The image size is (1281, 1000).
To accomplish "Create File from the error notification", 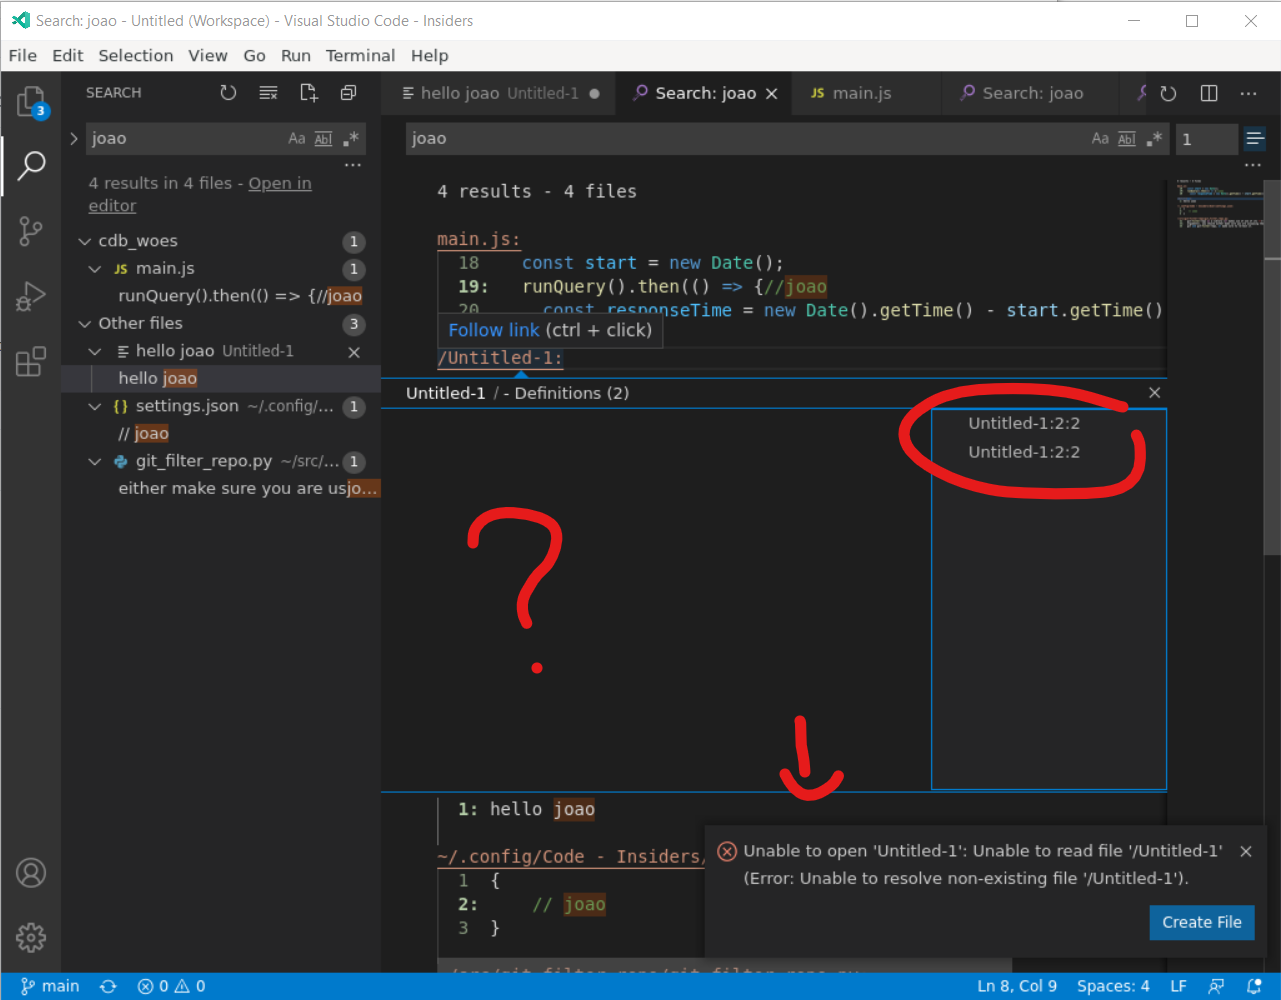I will (1202, 922).
